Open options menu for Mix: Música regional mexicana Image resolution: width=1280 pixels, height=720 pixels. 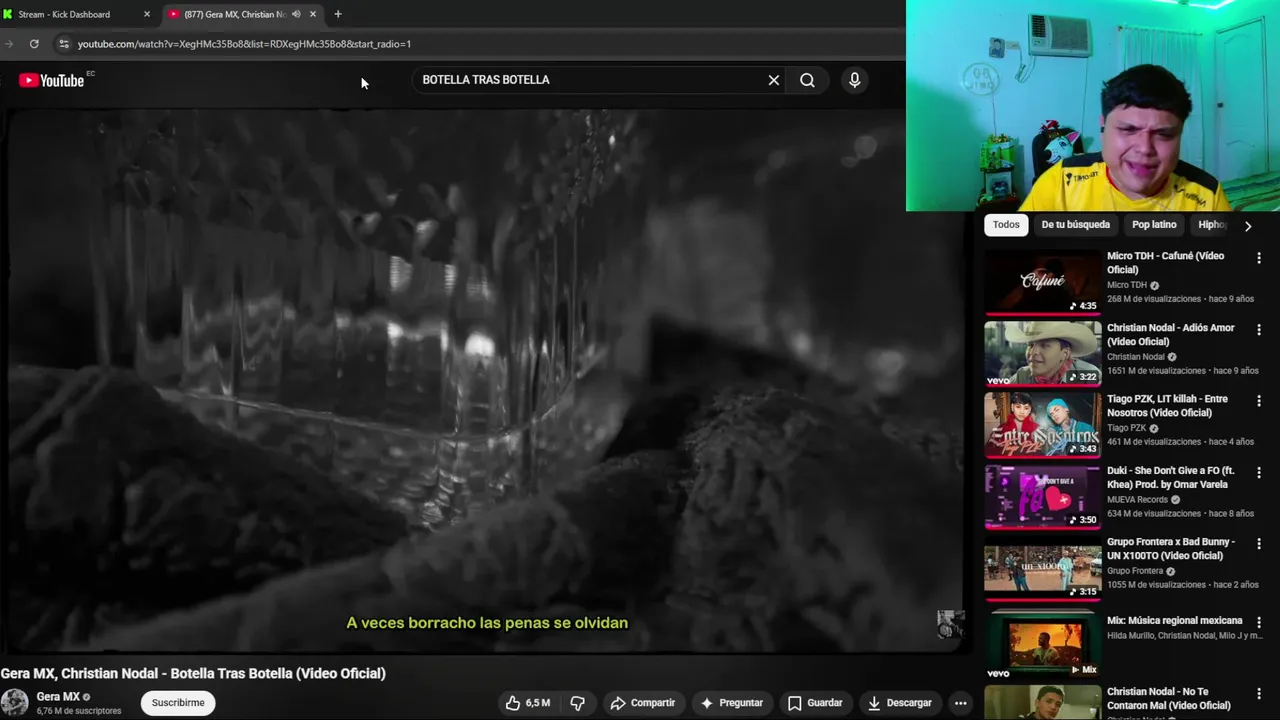click(1259, 622)
